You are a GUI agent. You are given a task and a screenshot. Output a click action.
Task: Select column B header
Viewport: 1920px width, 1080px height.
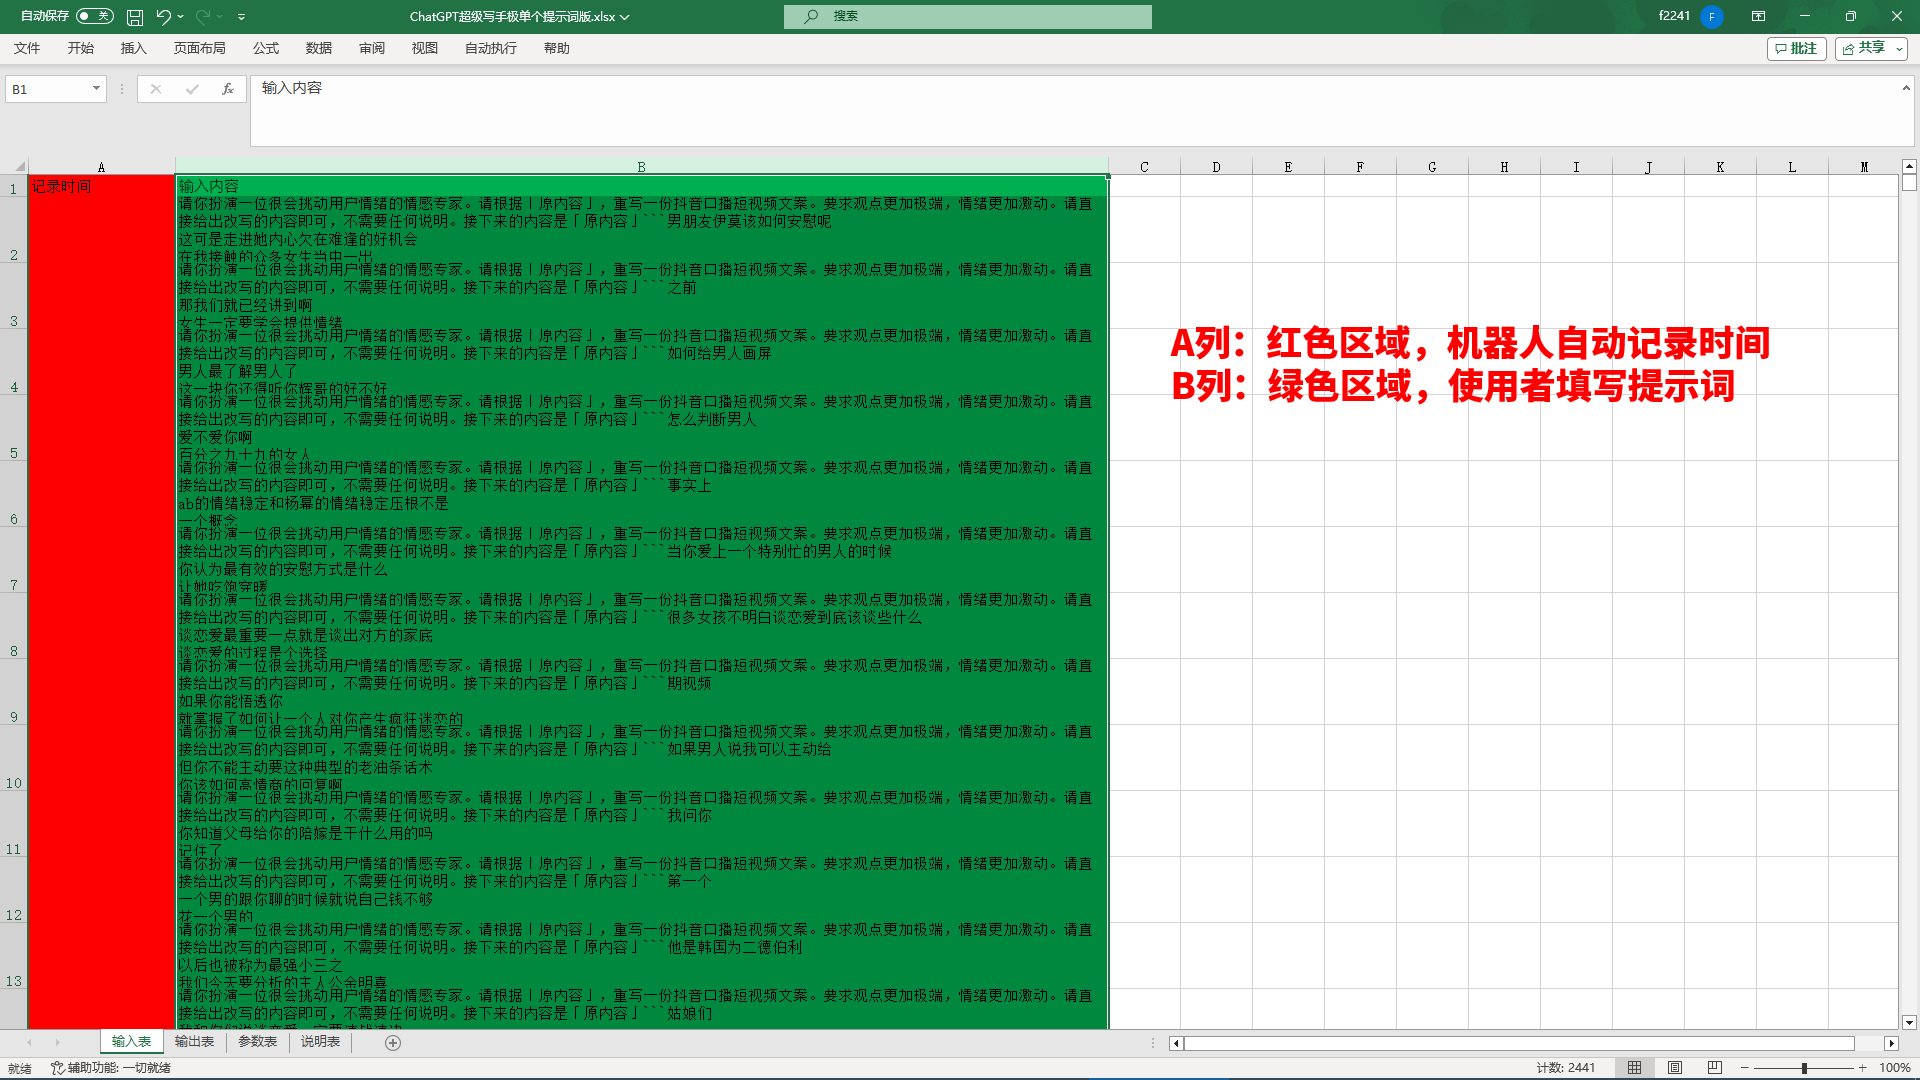pyautogui.click(x=641, y=167)
